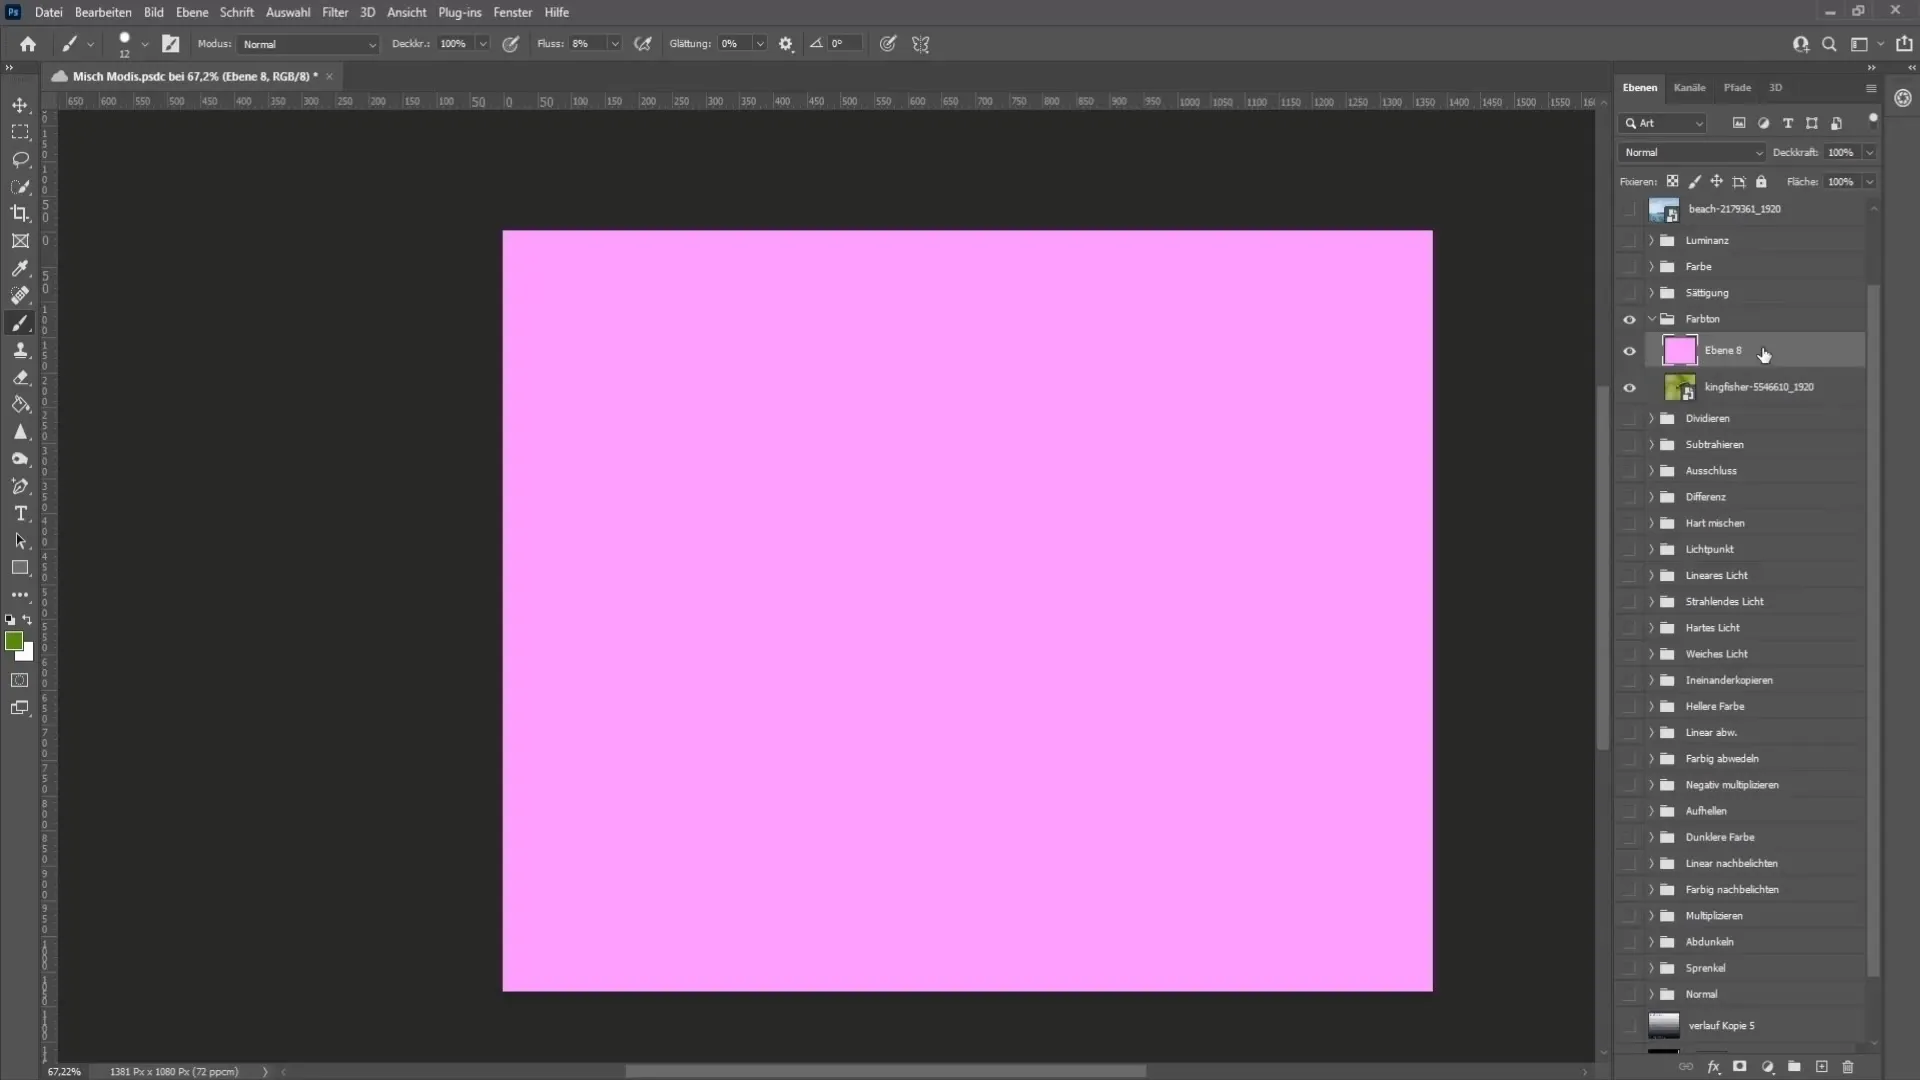Click the verlauf Kopie 5 layer thumbnail
The image size is (1920, 1080).
pos(1663,1023)
